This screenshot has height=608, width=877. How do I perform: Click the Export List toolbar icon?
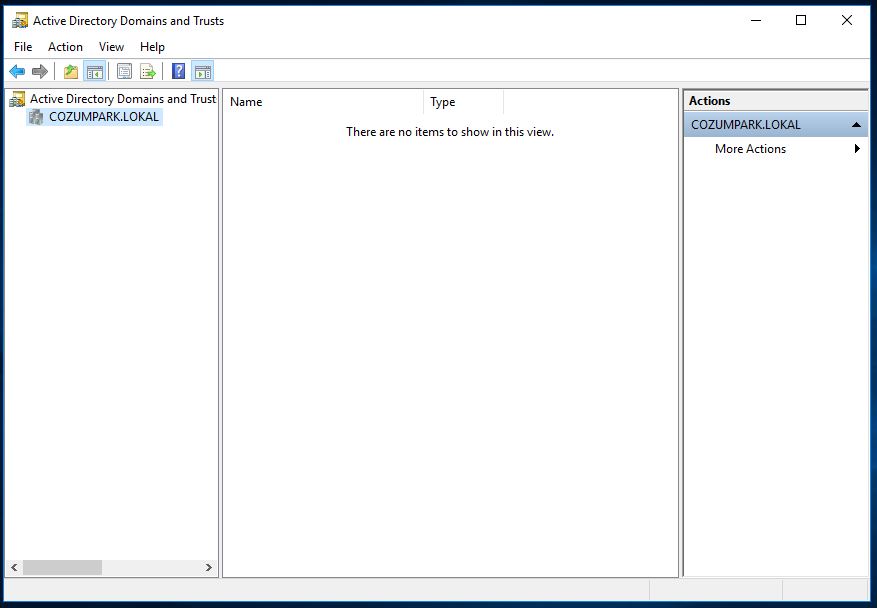pos(148,71)
